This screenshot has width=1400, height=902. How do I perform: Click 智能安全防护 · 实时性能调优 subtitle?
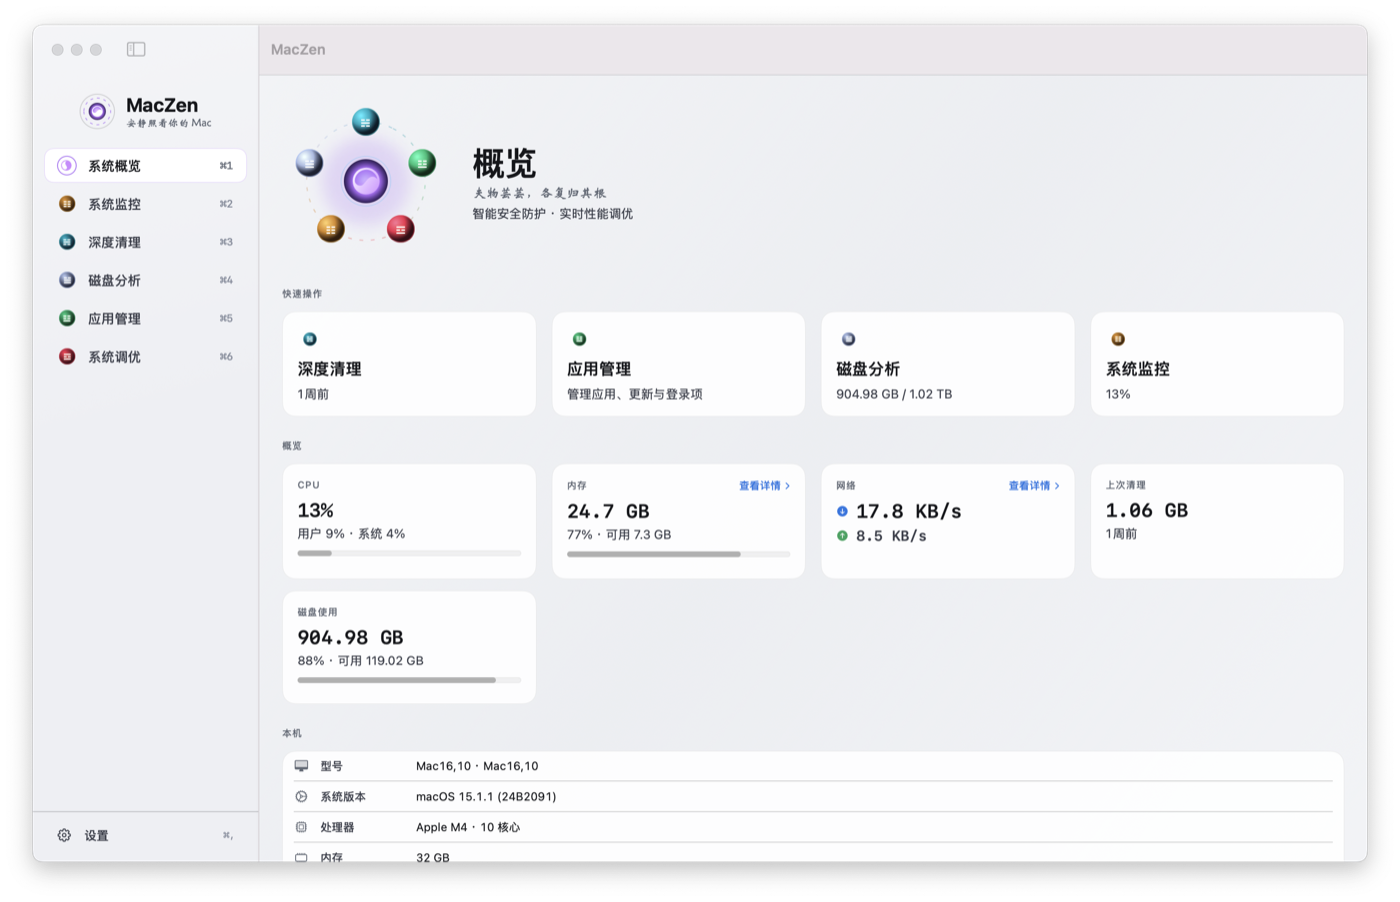click(553, 214)
